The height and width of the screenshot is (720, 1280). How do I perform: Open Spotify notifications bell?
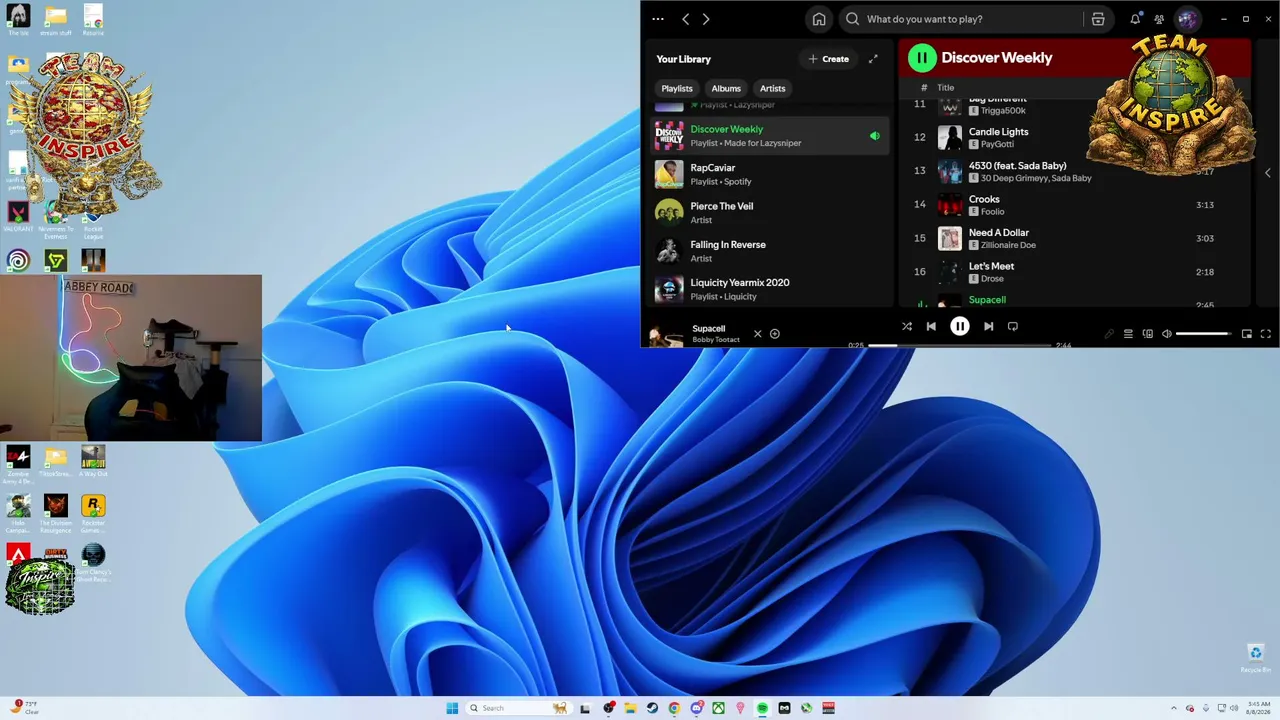1135,19
